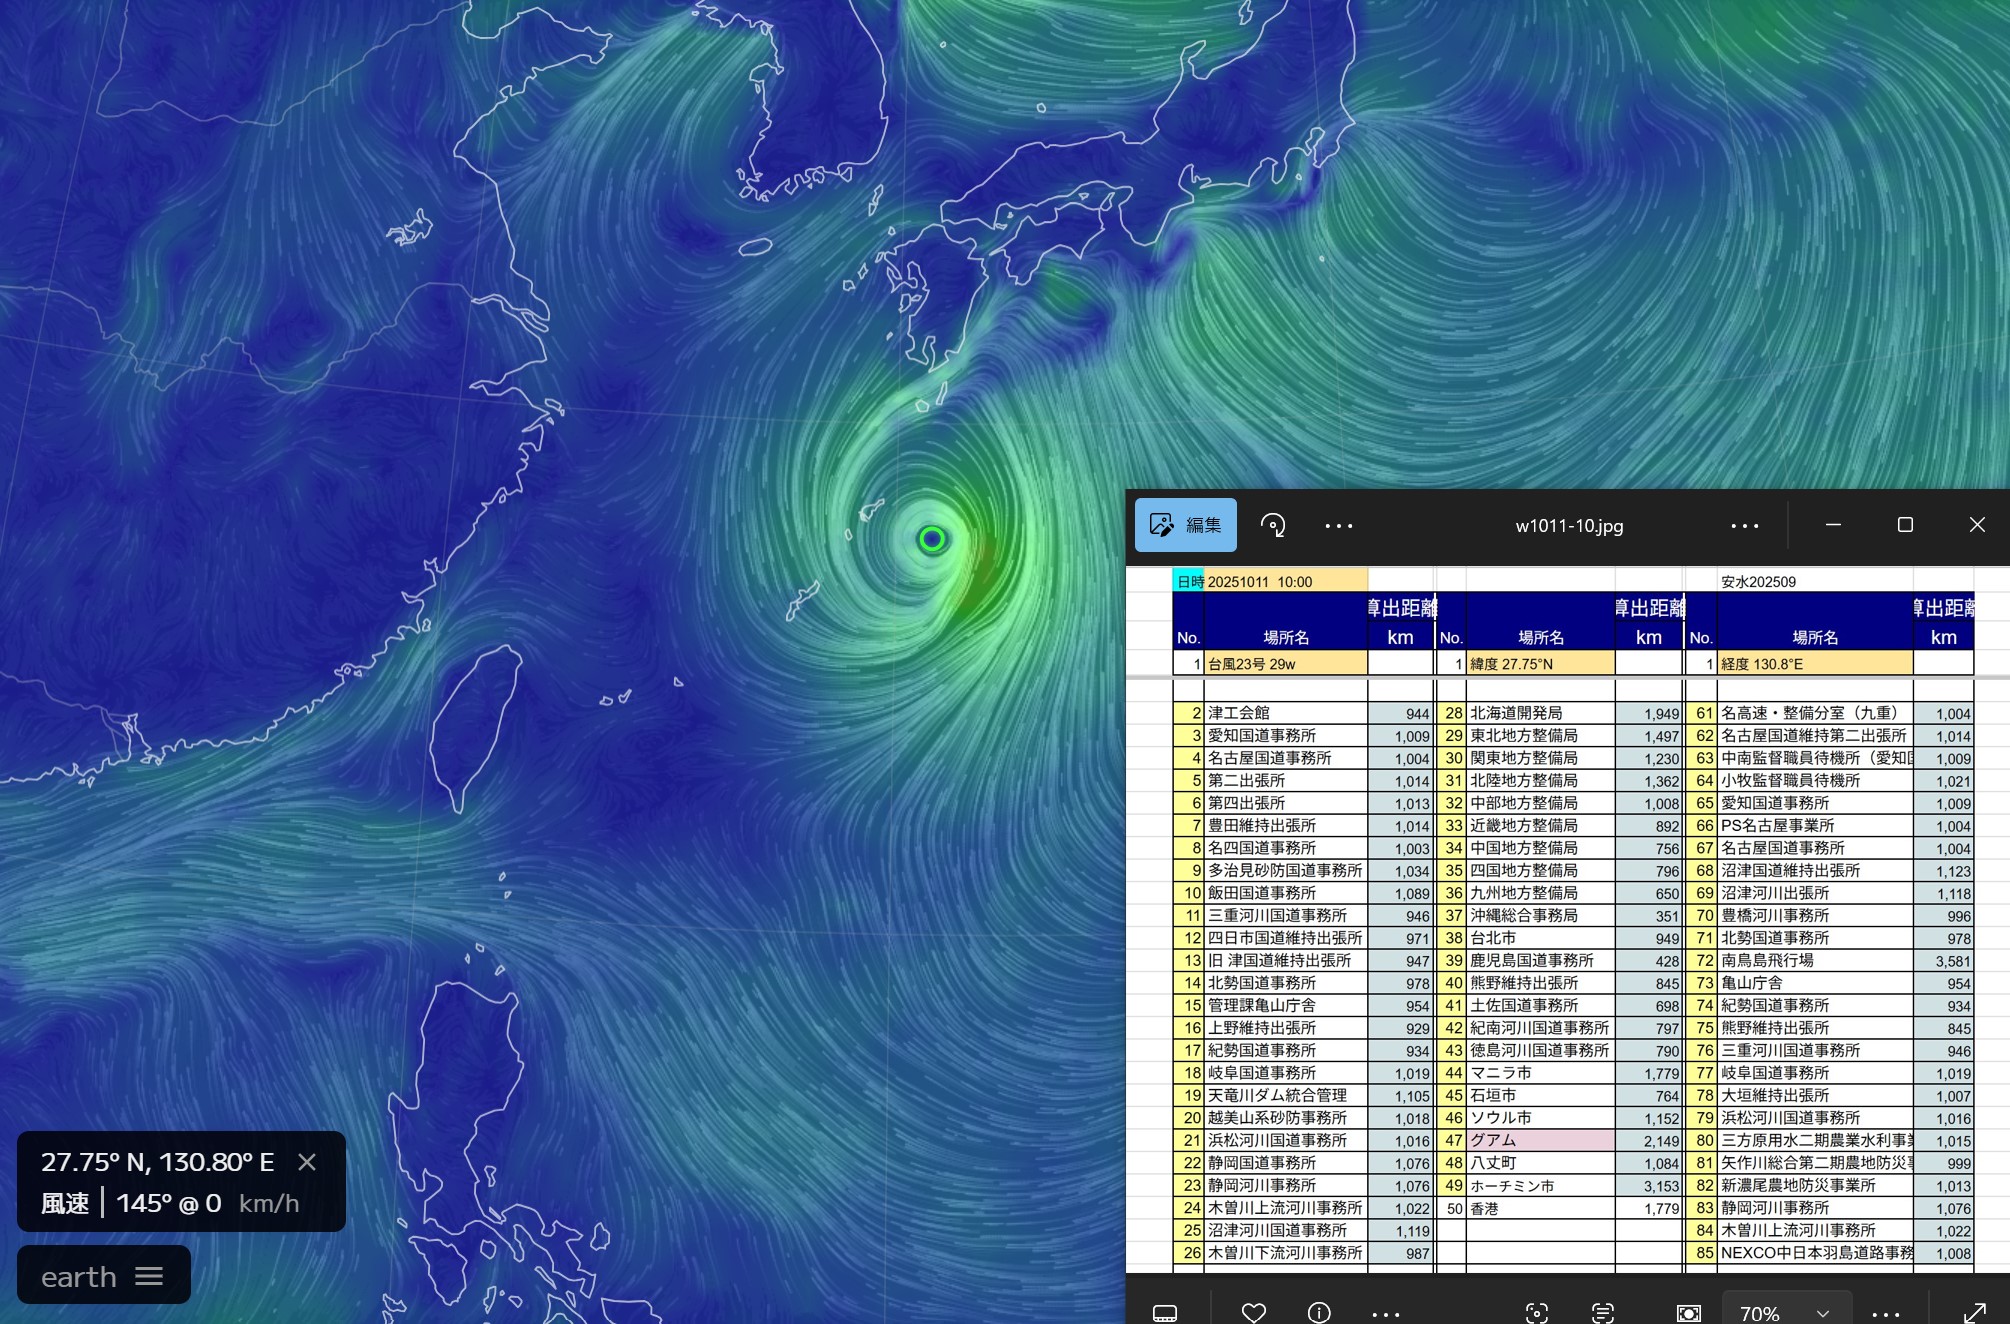Click the scan text icon
This screenshot has height=1324, width=2010.
click(1602, 1312)
